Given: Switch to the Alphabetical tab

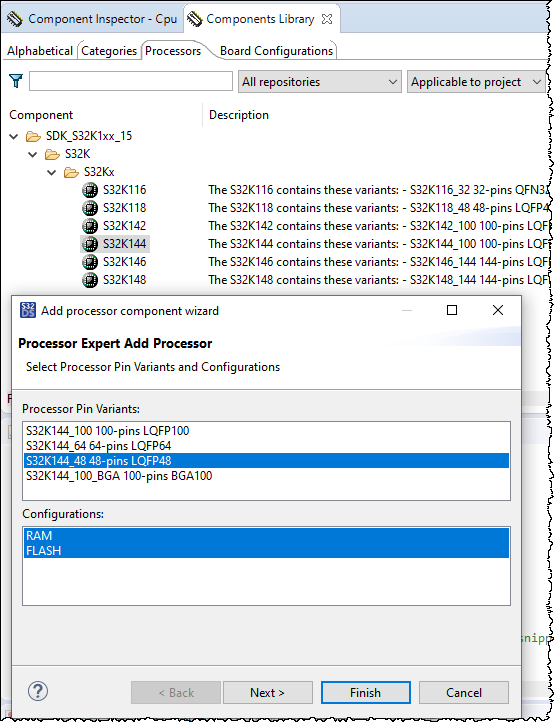Looking at the screenshot, I should (x=40, y=51).
